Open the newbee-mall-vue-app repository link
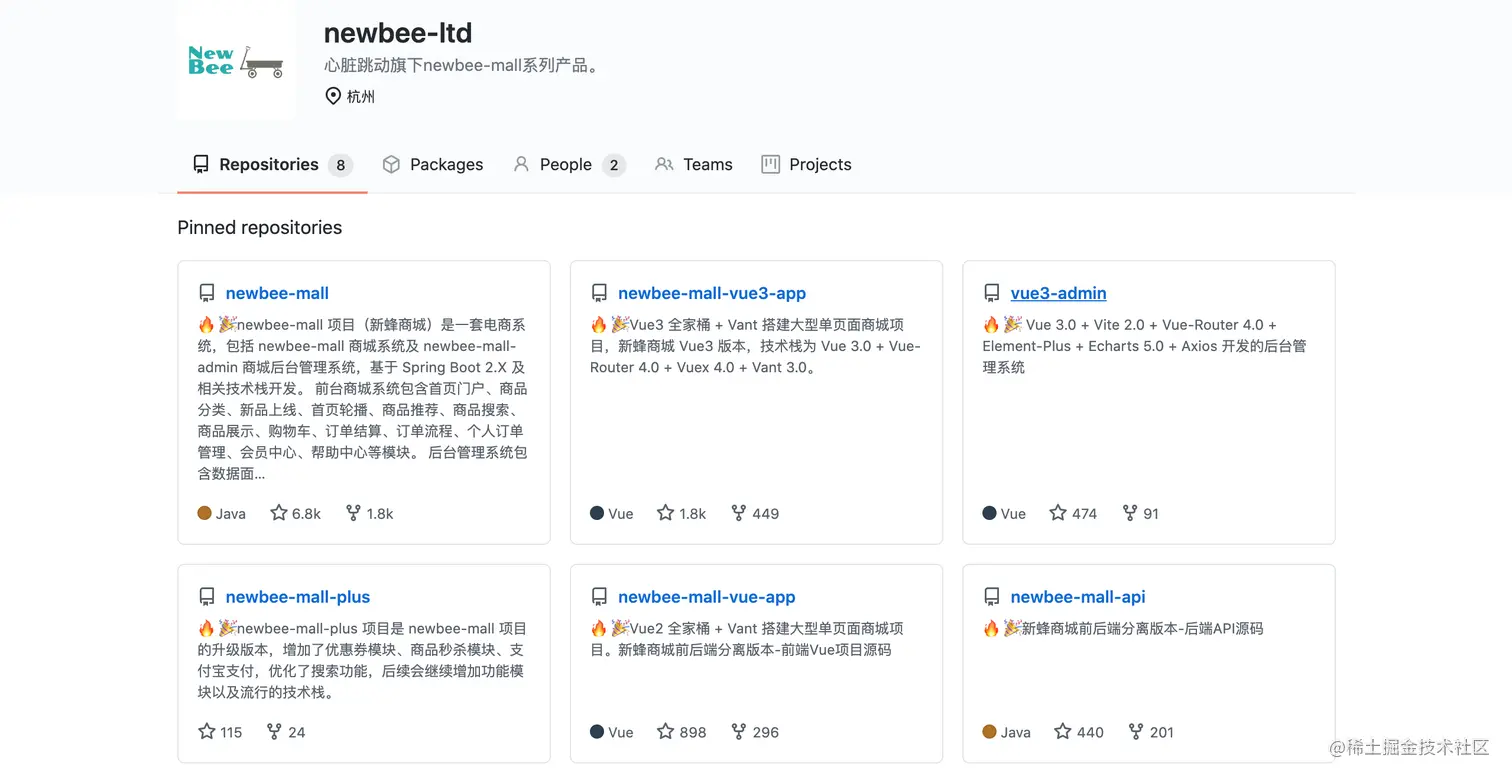1512x780 pixels. [707, 597]
